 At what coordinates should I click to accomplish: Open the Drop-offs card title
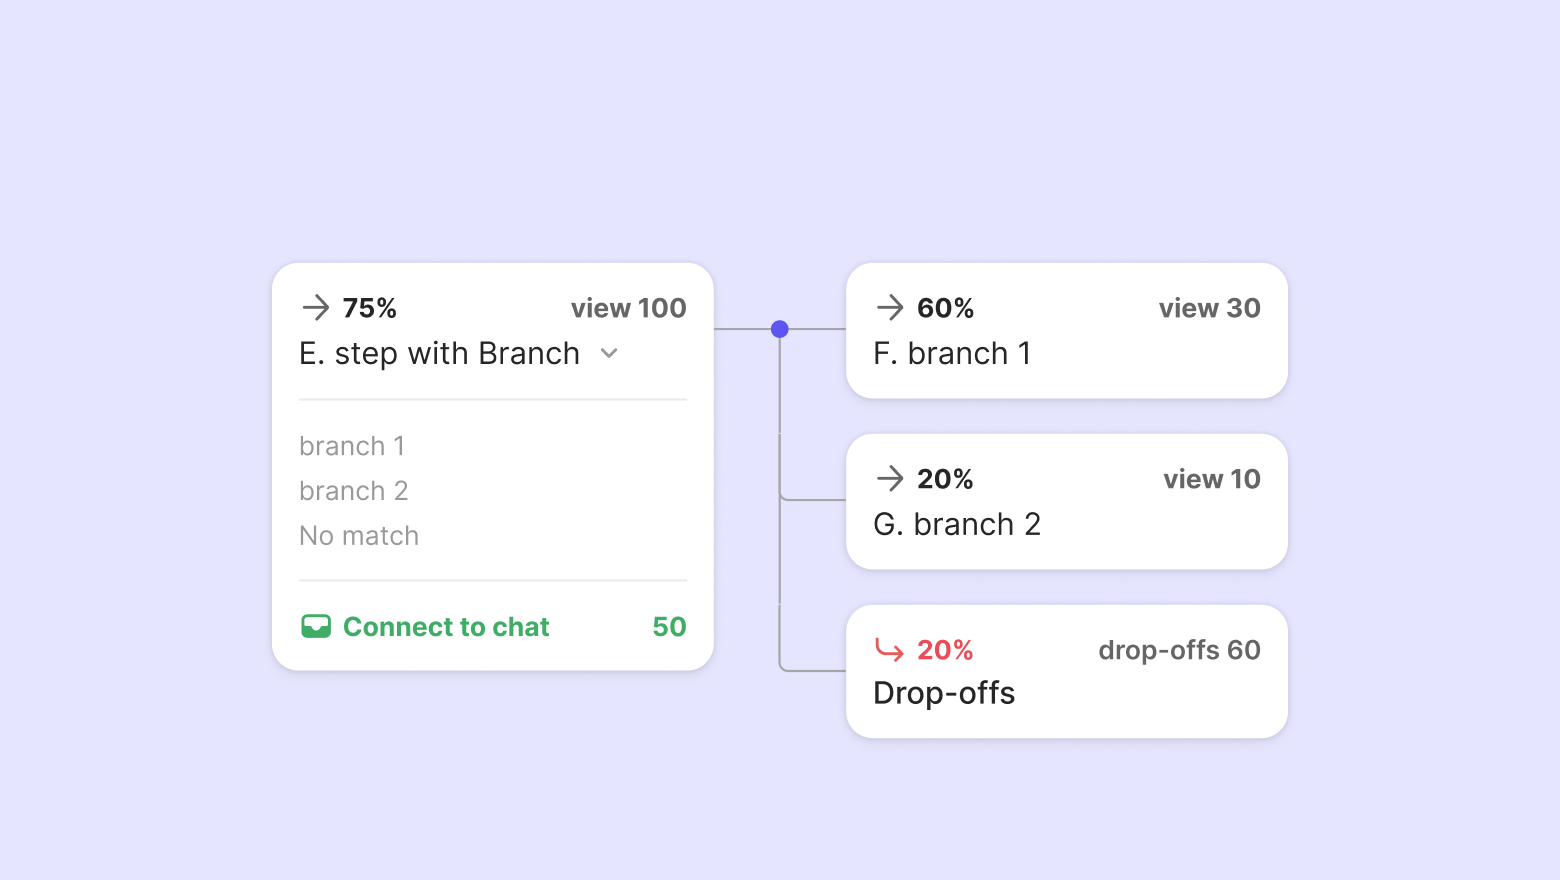coord(944,693)
